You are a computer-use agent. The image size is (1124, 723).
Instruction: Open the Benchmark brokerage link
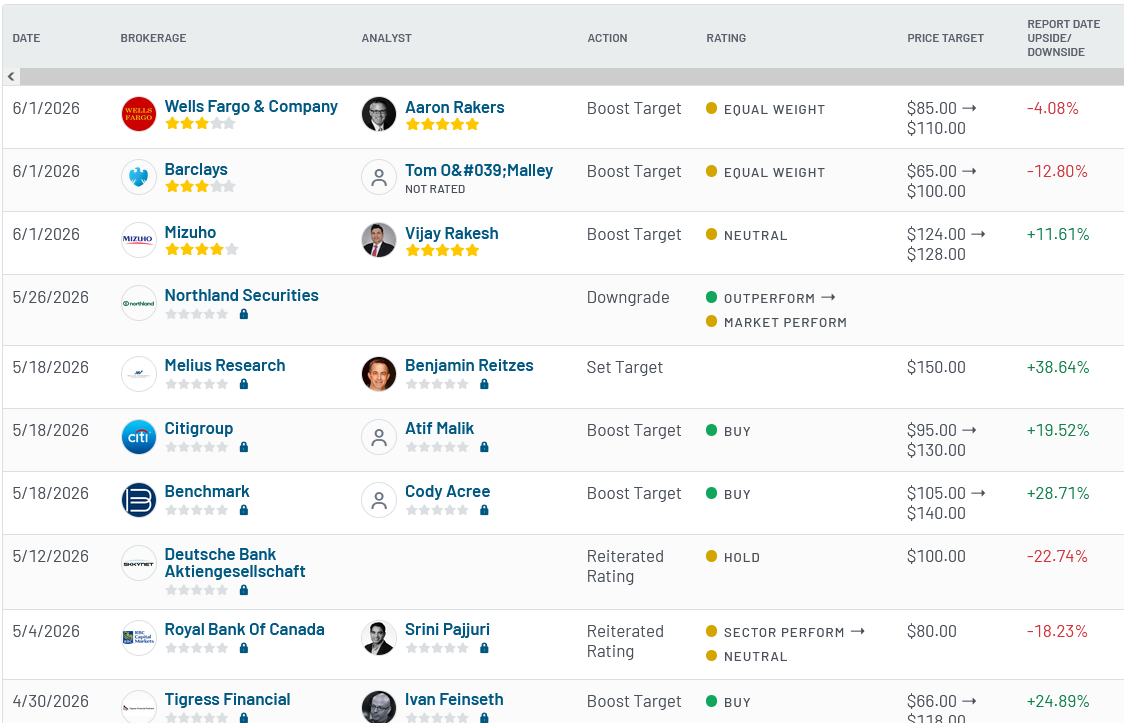click(x=207, y=492)
